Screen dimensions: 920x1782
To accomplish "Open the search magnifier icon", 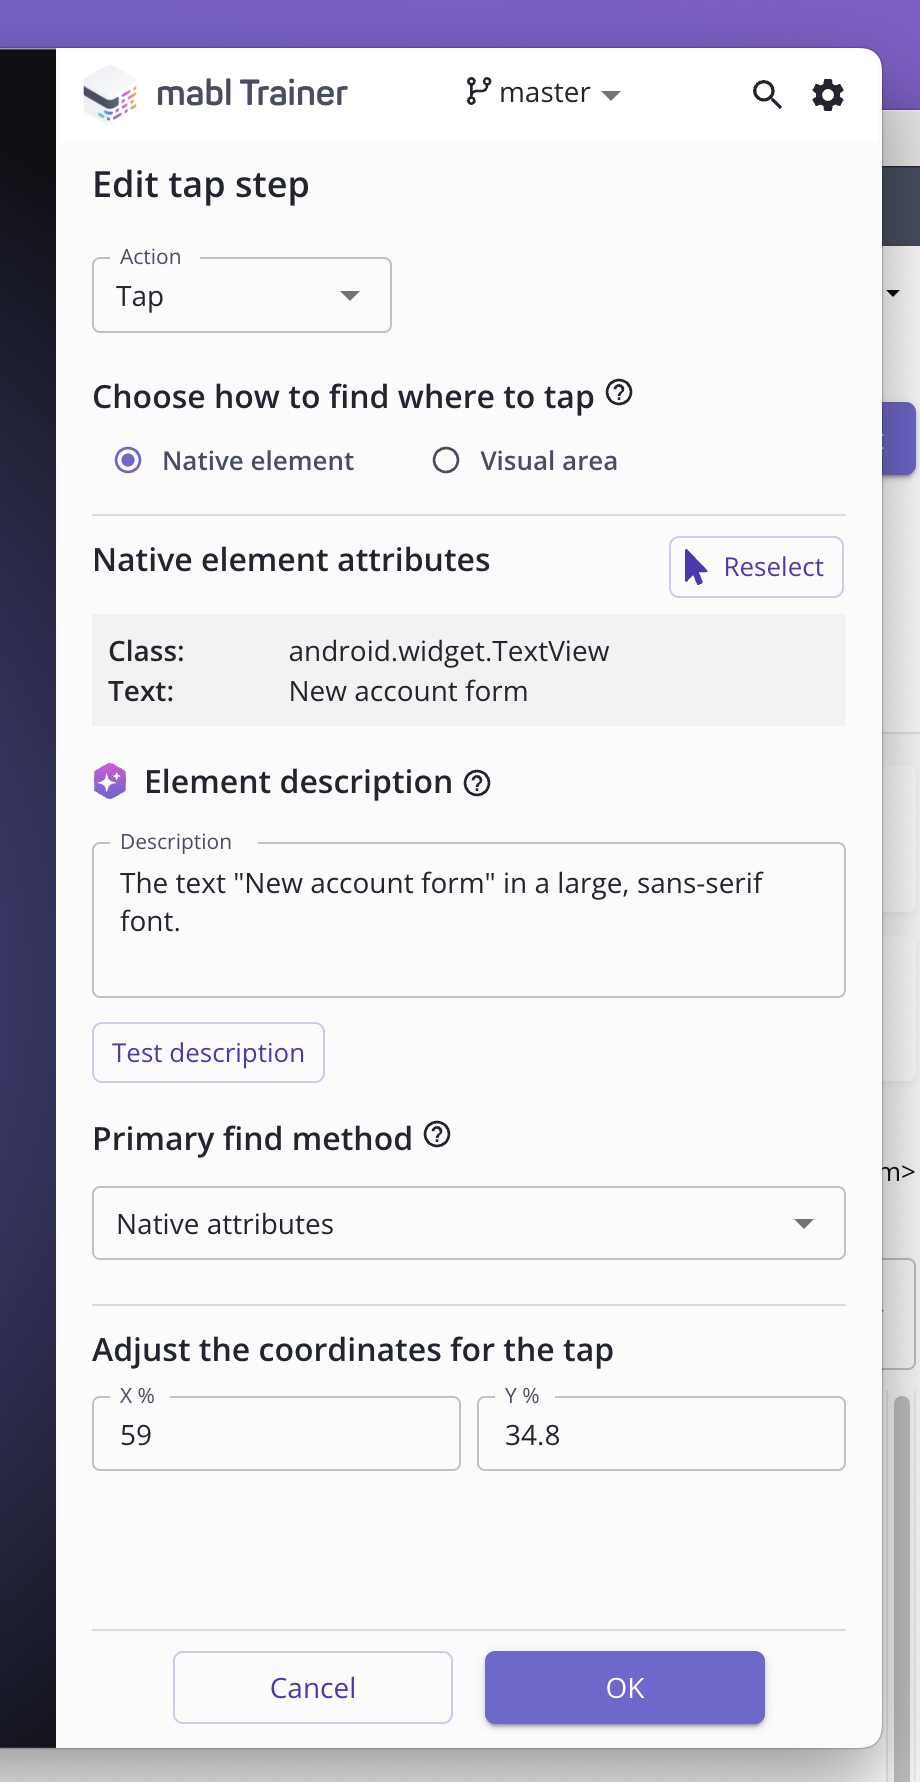I will (x=767, y=95).
